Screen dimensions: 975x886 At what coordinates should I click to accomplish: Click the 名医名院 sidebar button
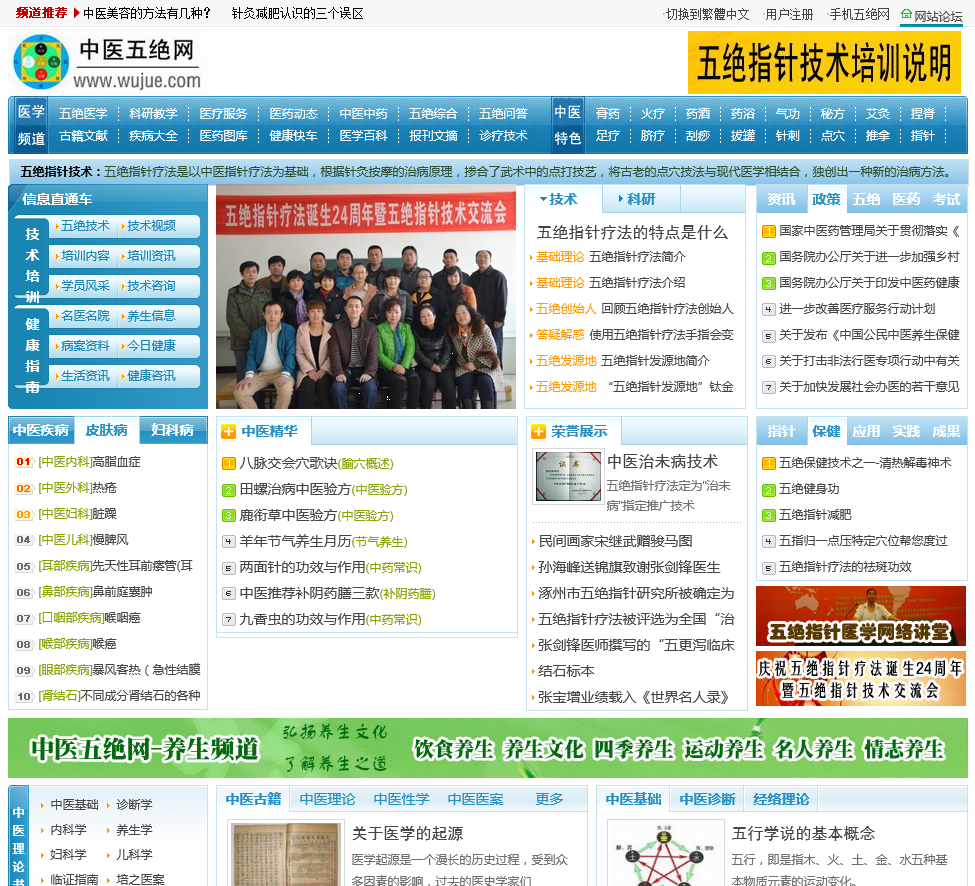85,316
